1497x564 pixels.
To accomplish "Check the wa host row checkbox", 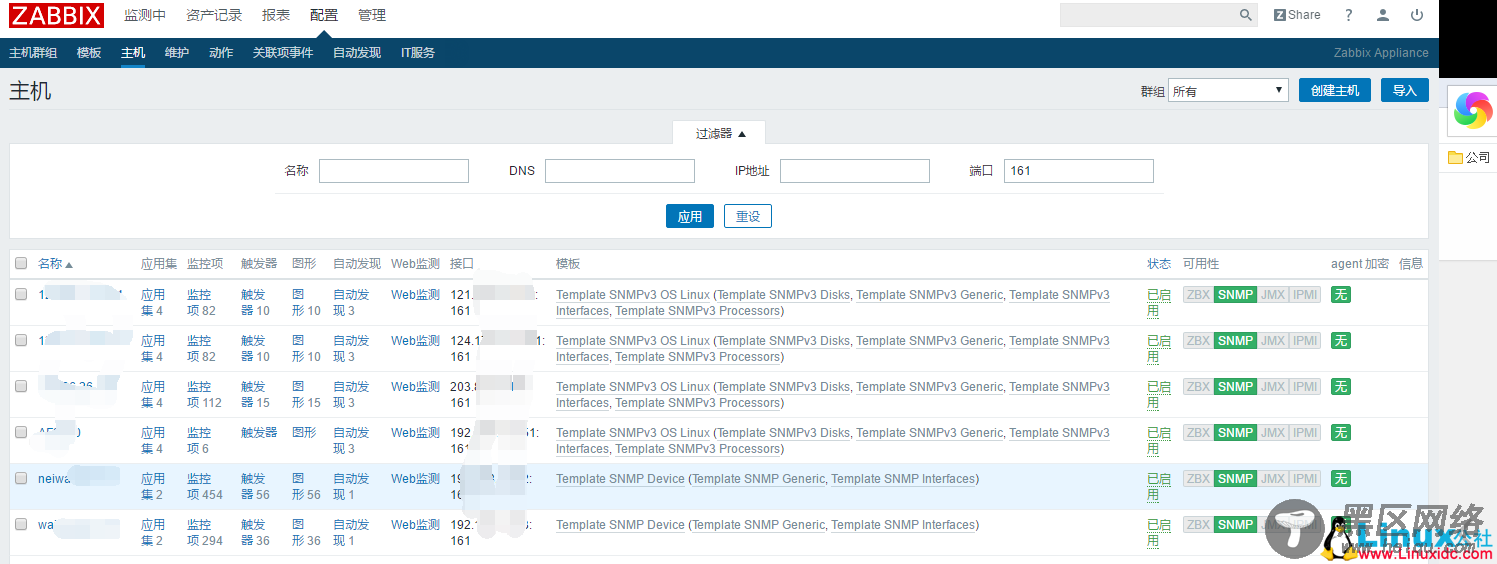I will pos(21,525).
